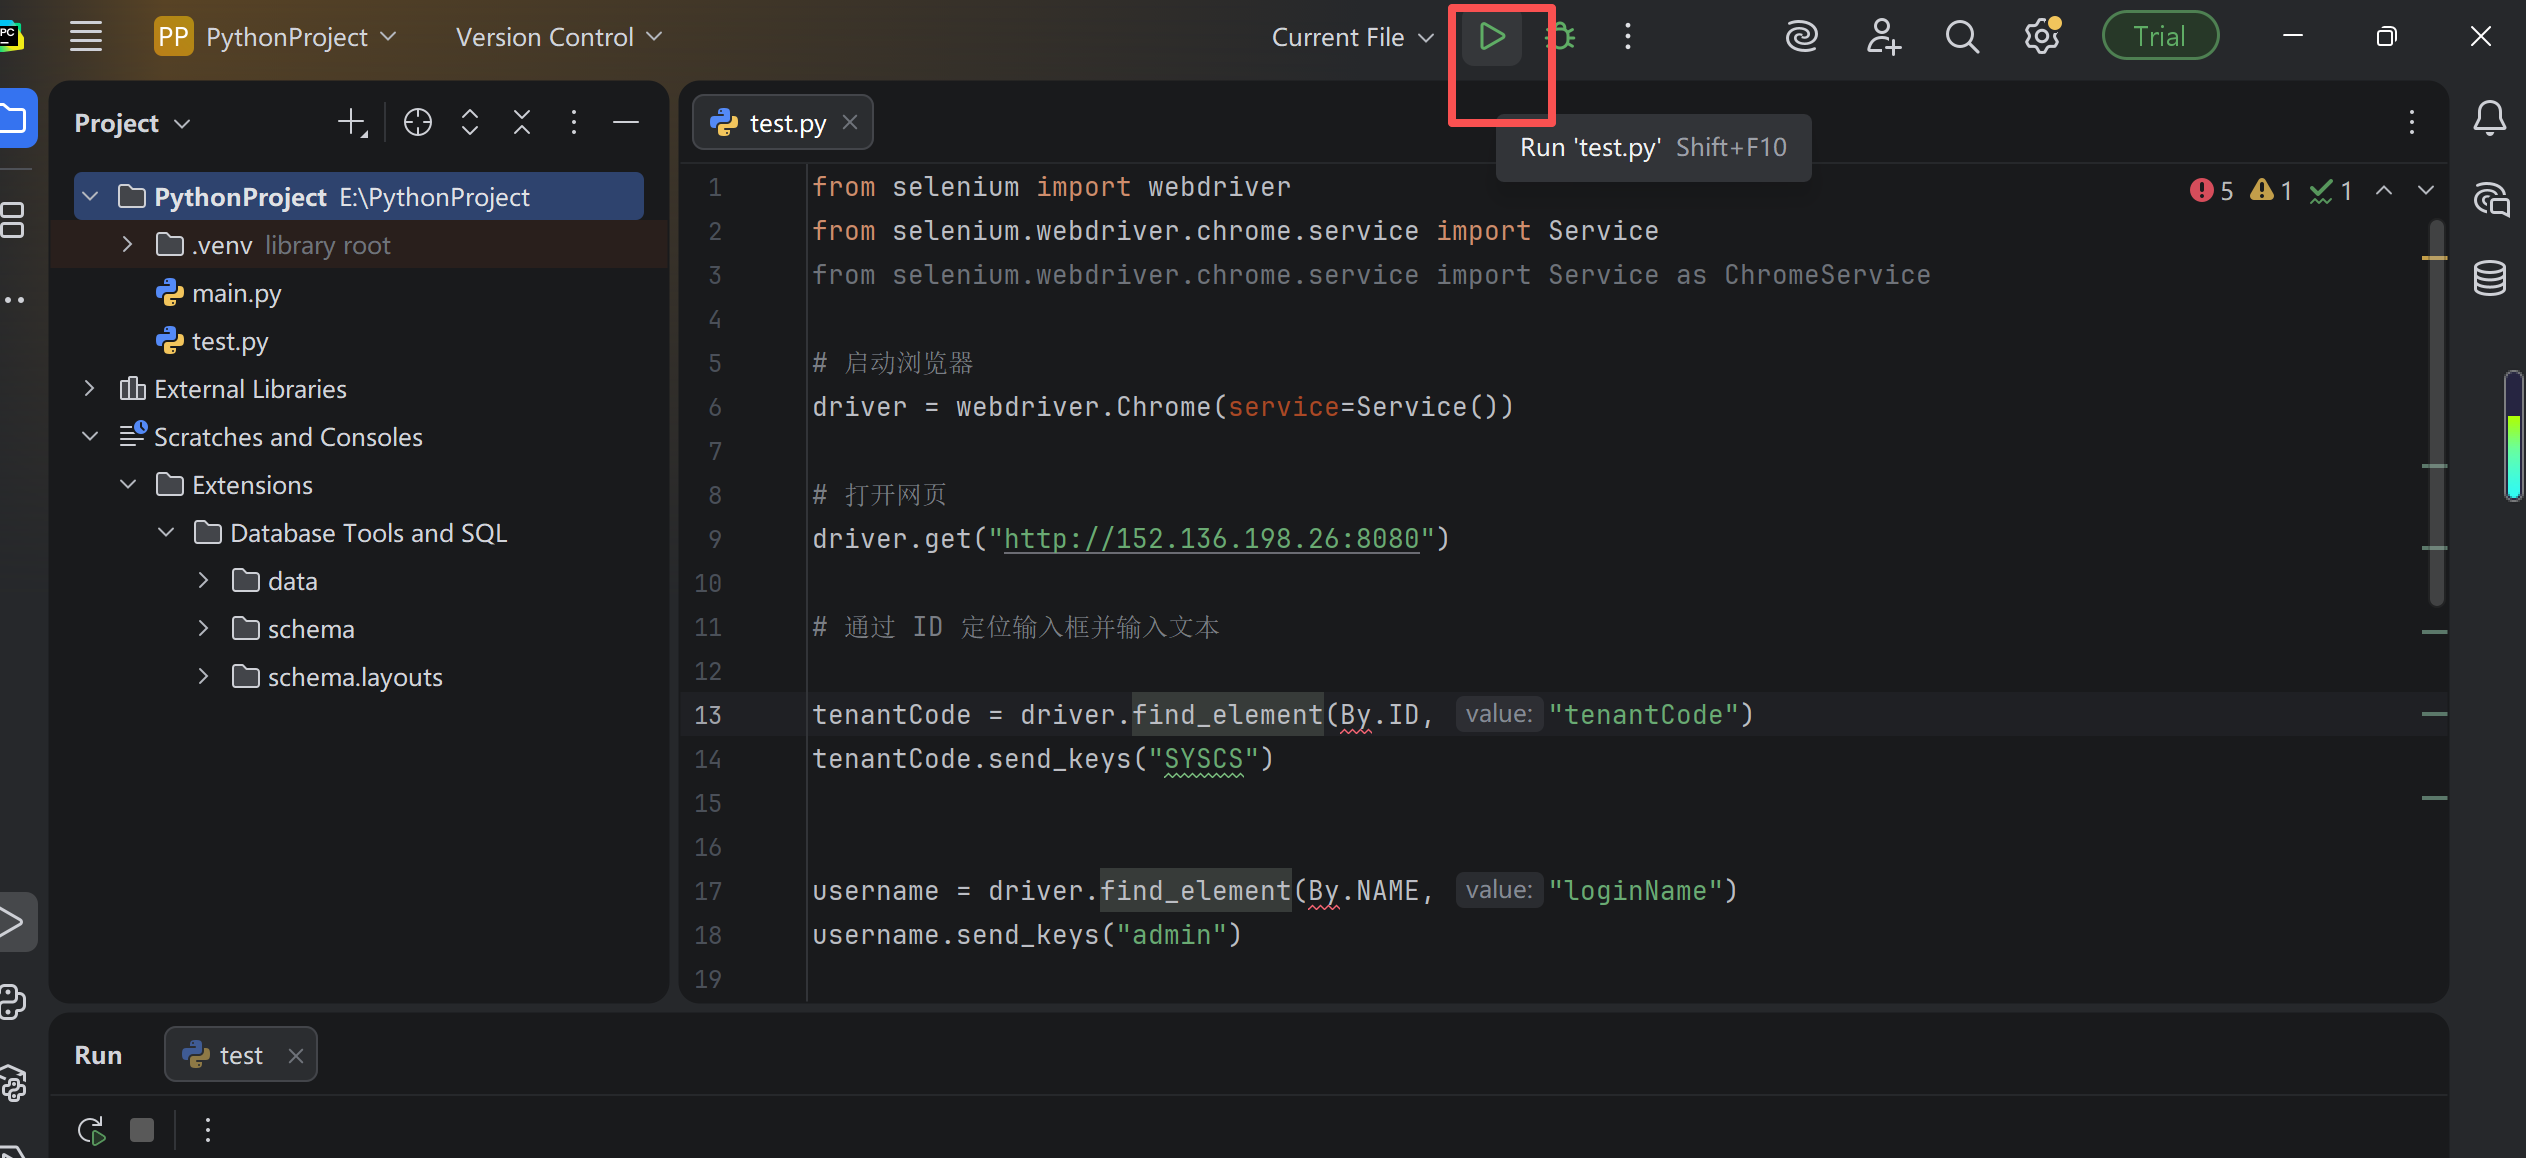Open the Current File run configuration dropdown

click(x=1352, y=37)
